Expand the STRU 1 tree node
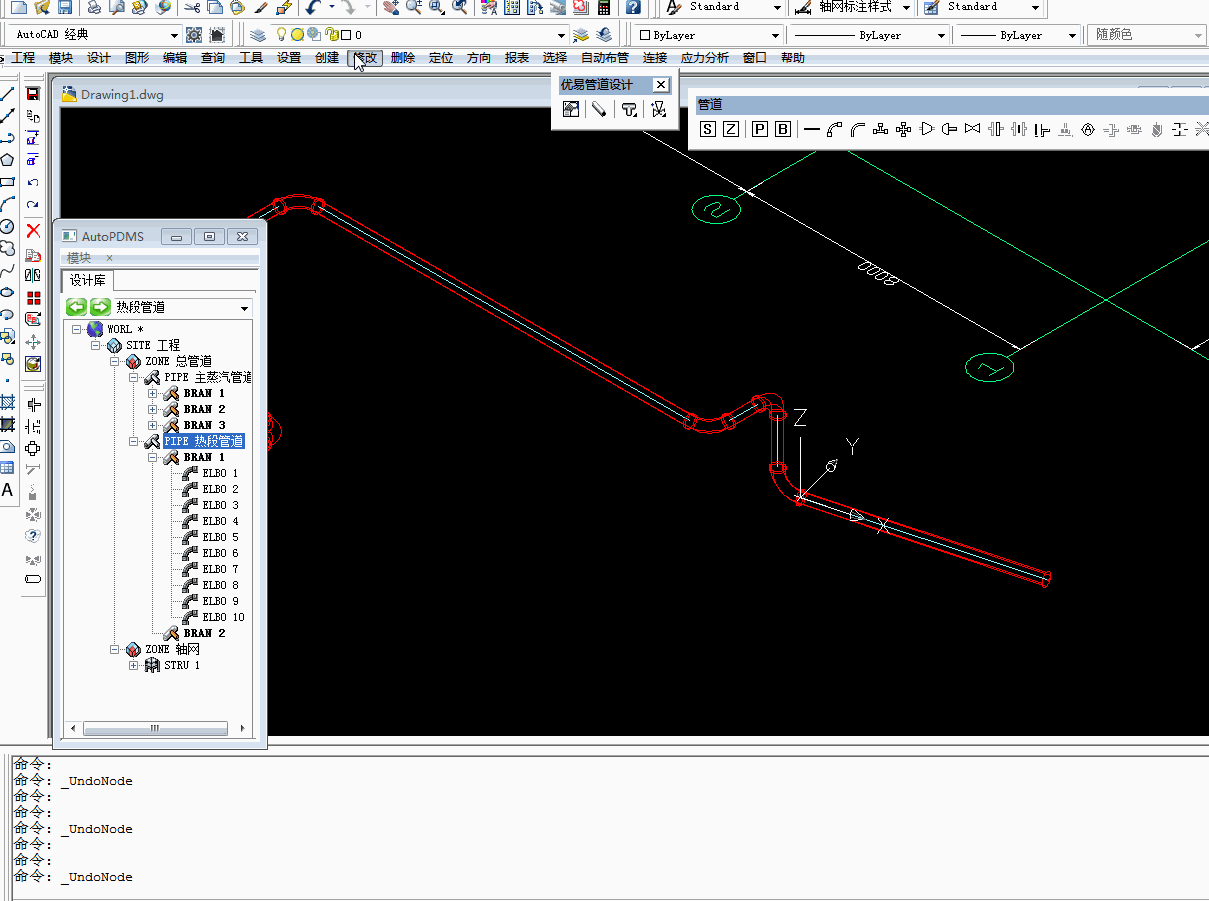Image resolution: width=1209 pixels, height=901 pixels. pyautogui.click(x=134, y=665)
